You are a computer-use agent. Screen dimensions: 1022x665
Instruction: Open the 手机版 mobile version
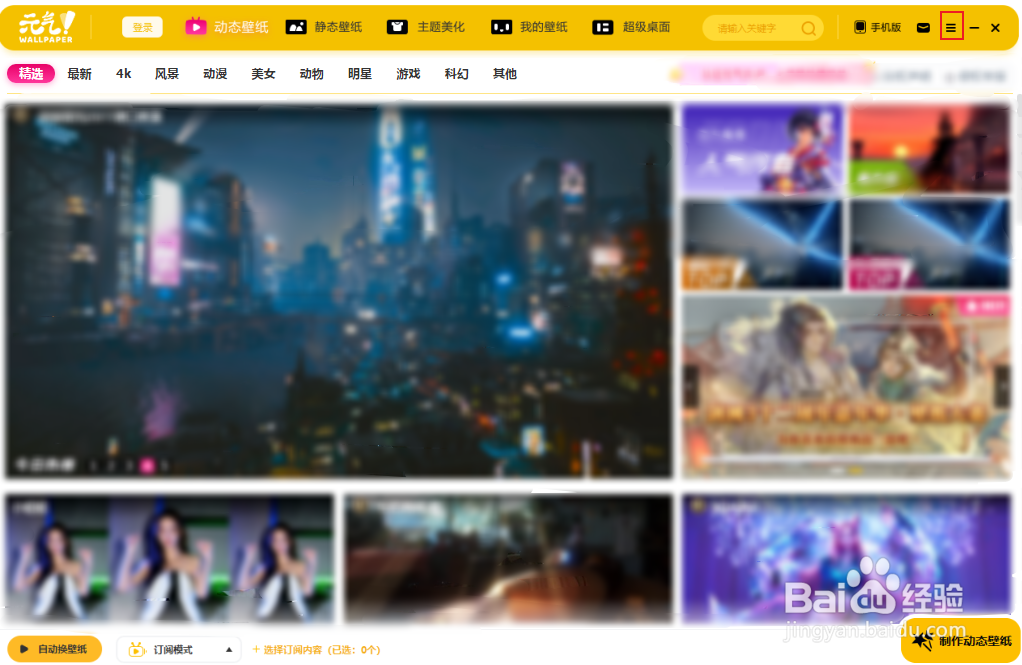(x=877, y=27)
